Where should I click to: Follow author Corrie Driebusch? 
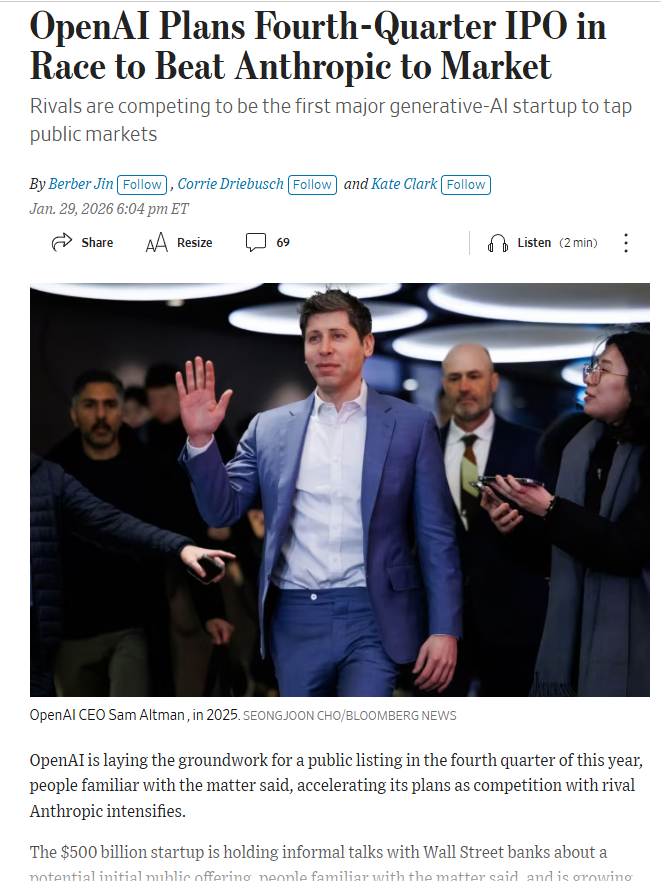tap(312, 185)
